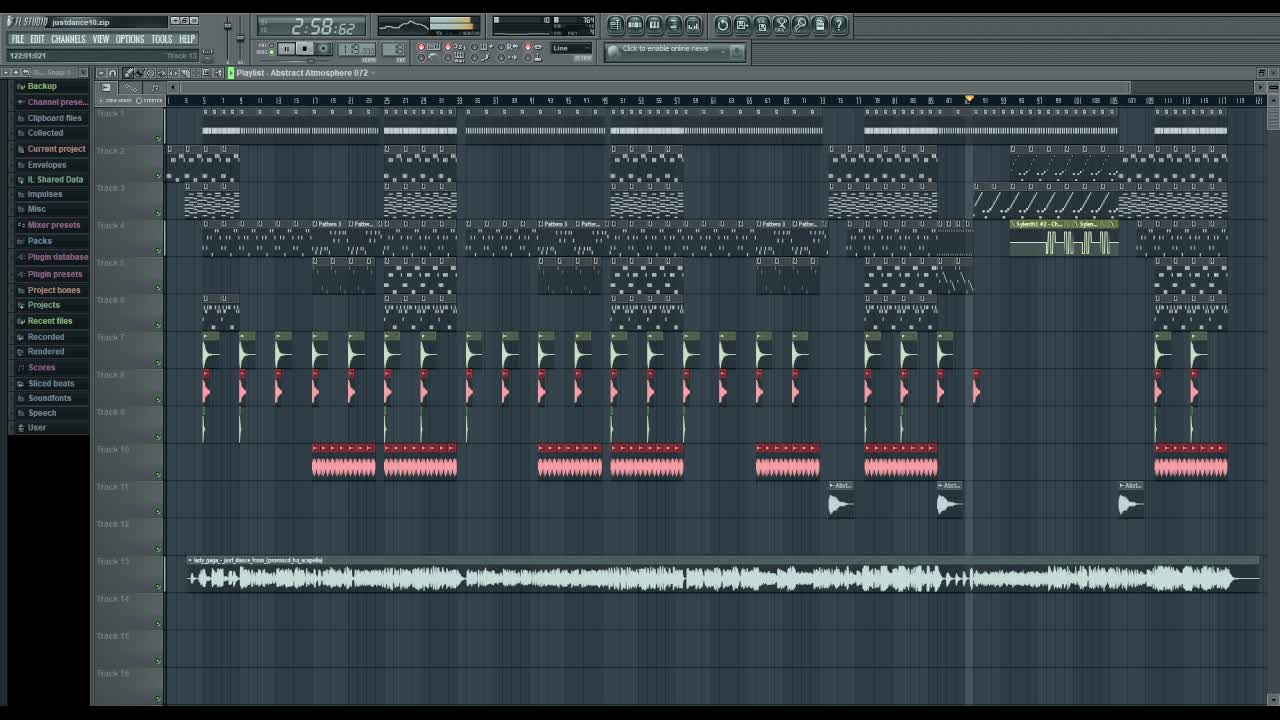Toggle the magnet snap icon in playlist
This screenshot has height=720, width=1280.
(x=112, y=73)
